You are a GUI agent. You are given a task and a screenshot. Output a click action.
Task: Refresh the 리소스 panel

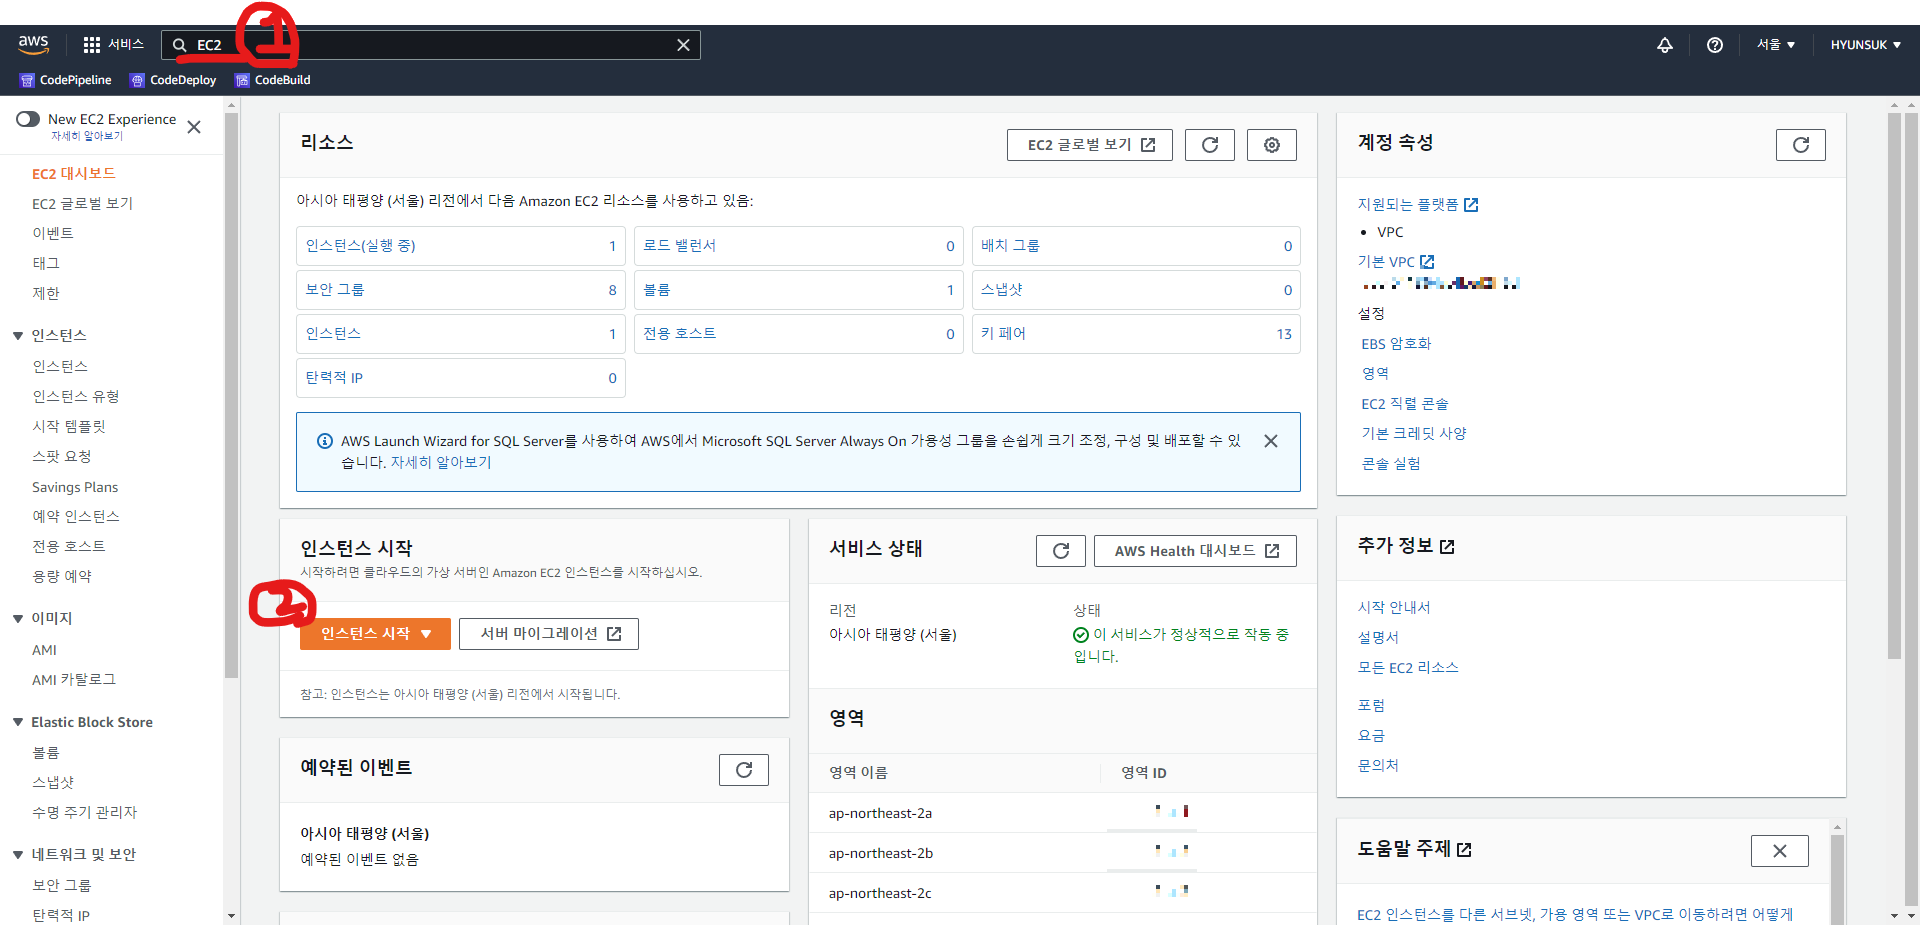pos(1210,145)
